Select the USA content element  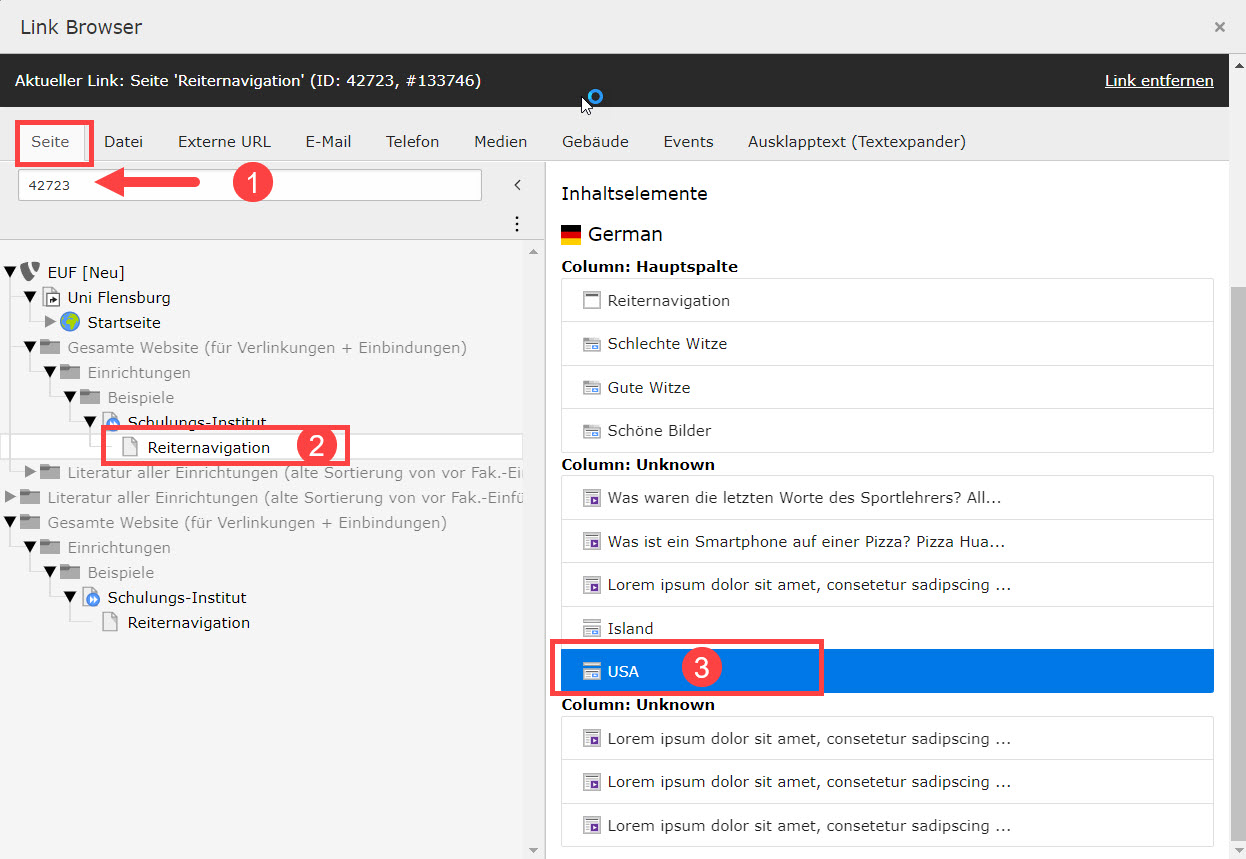click(x=623, y=672)
